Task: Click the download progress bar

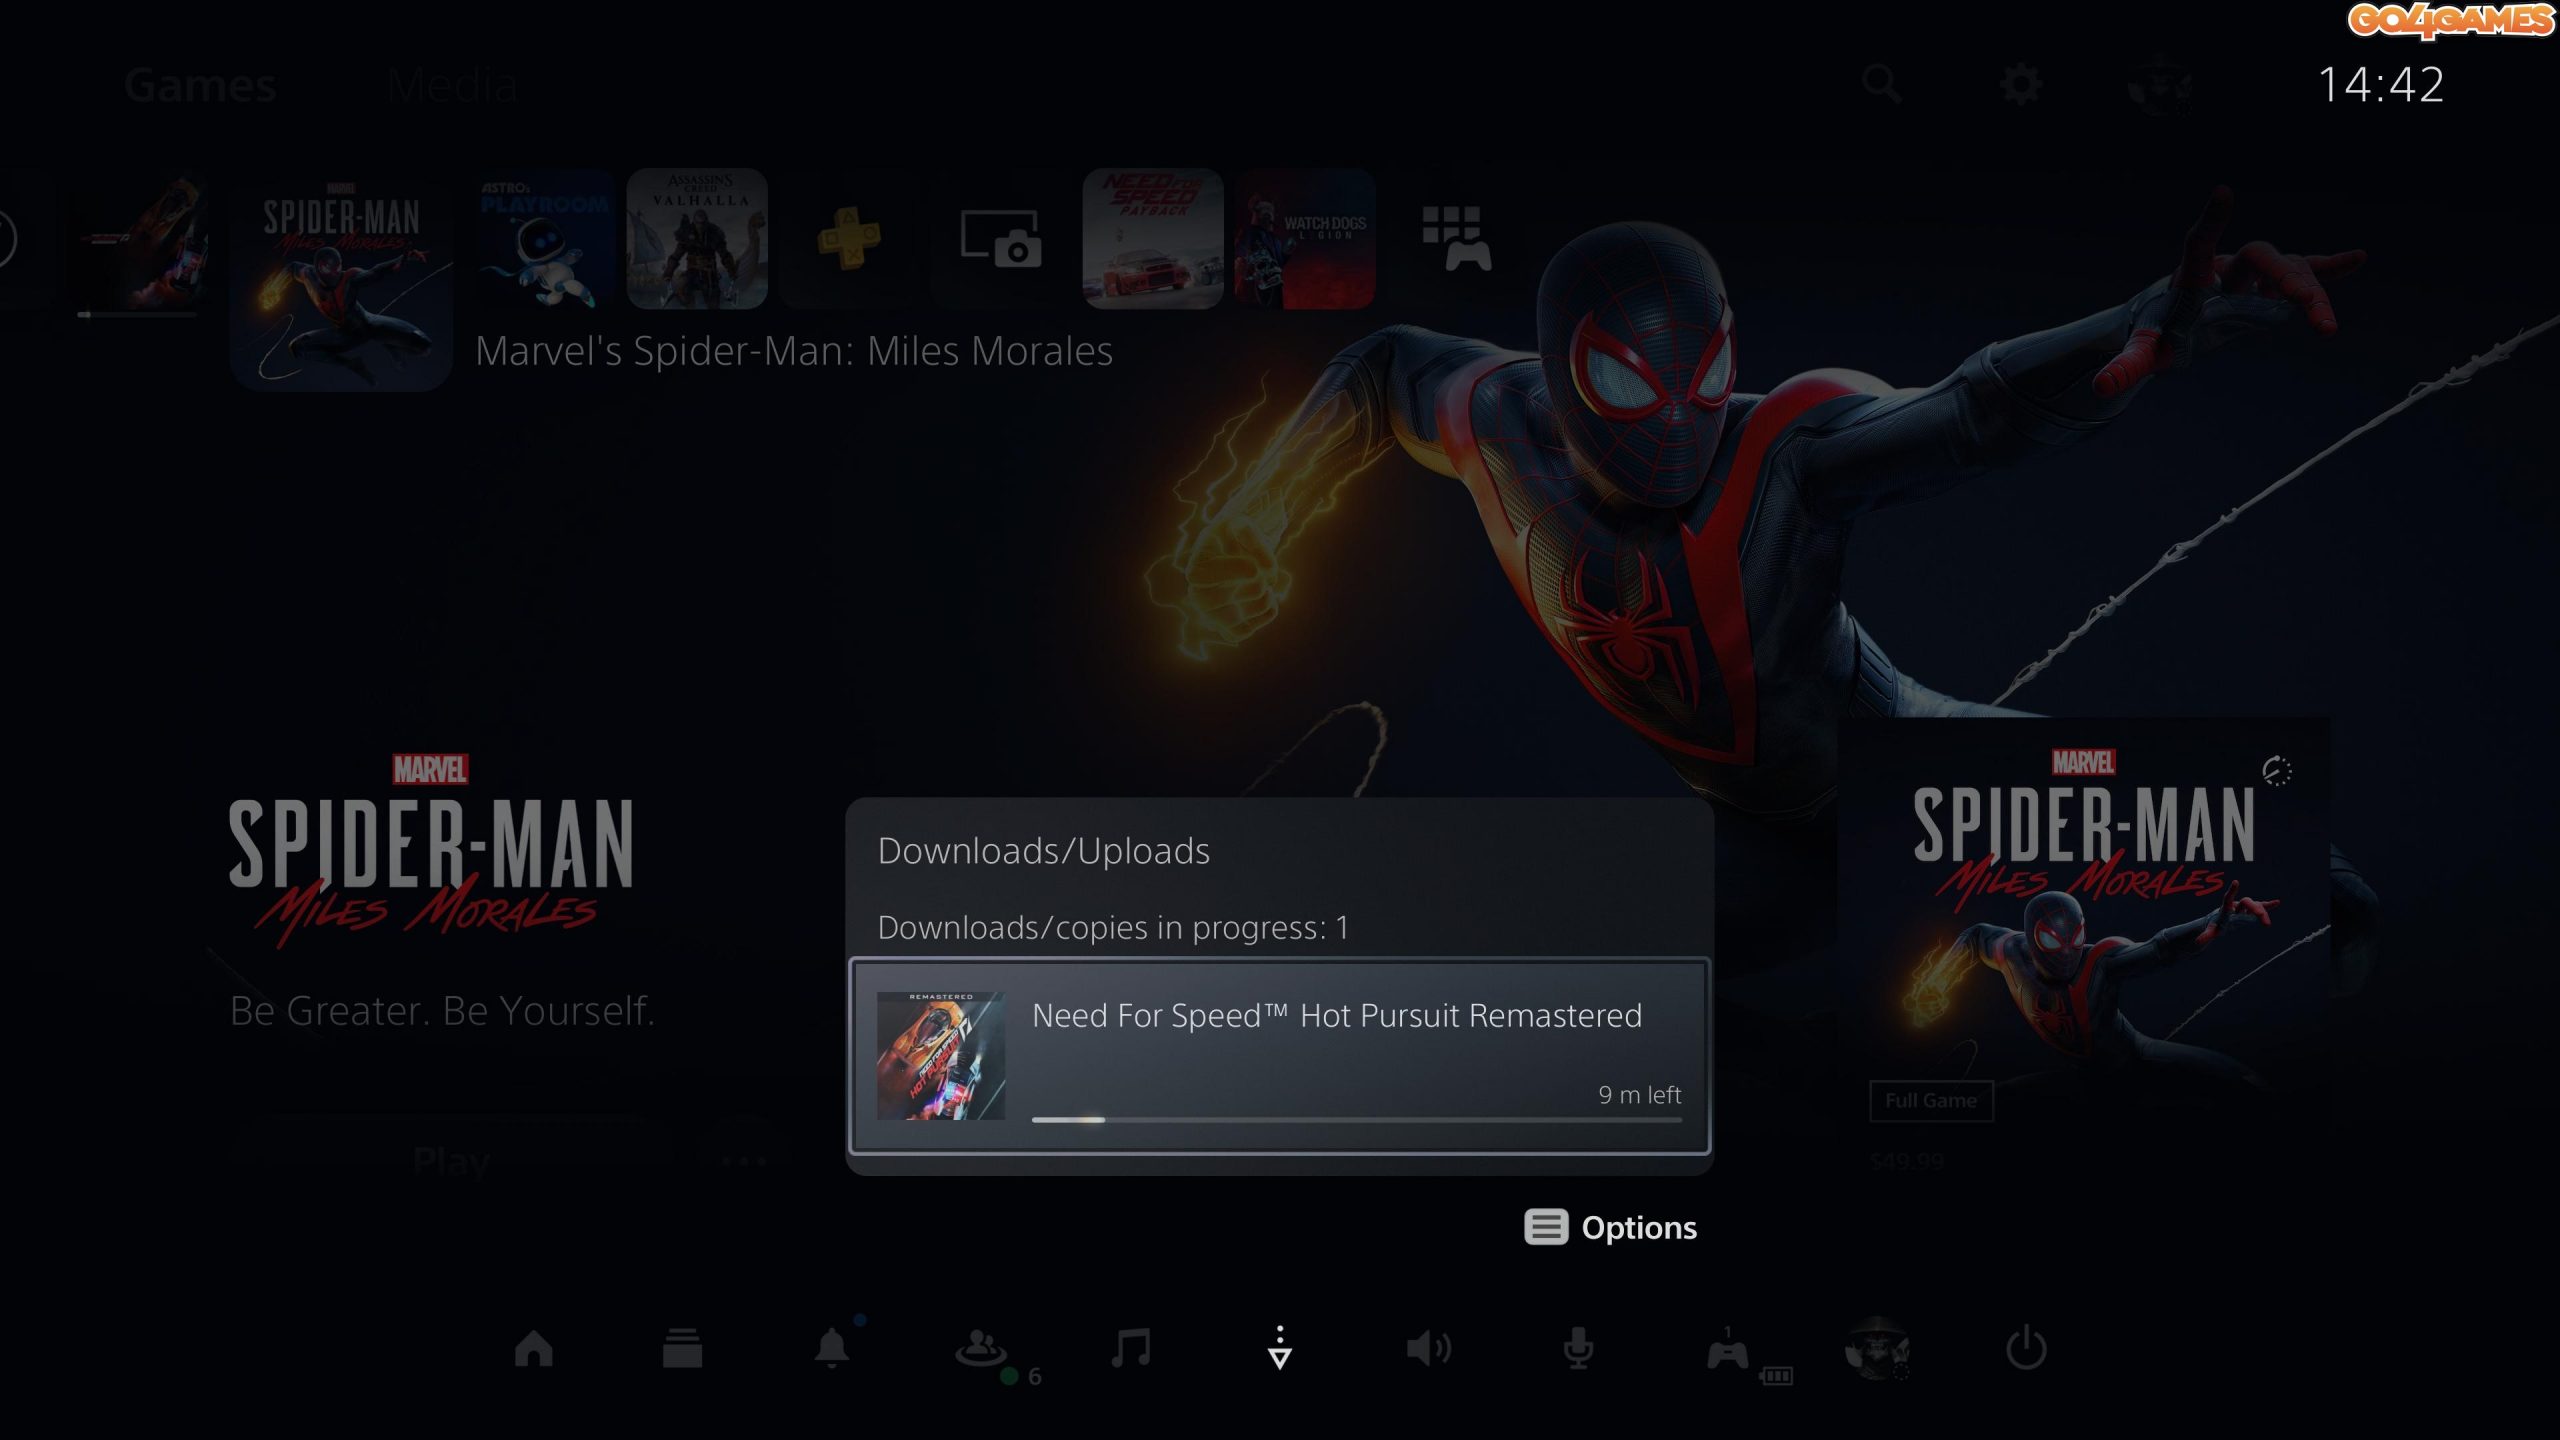Action: point(1357,1120)
